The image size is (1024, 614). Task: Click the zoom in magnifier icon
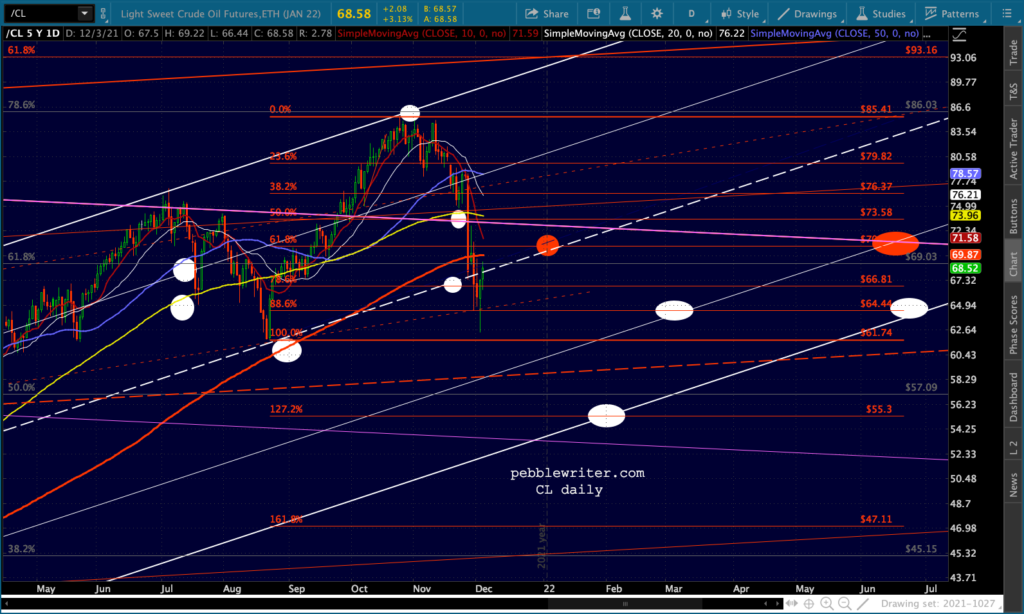pyautogui.click(x=827, y=604)
